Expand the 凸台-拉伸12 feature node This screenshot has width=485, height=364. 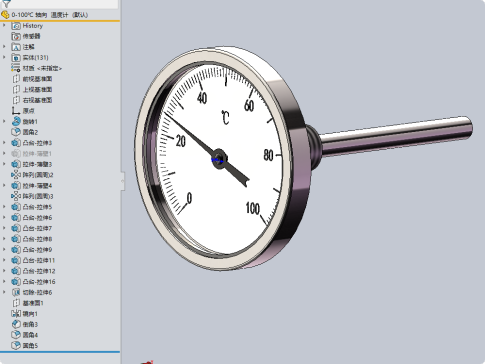click(4, 271)
